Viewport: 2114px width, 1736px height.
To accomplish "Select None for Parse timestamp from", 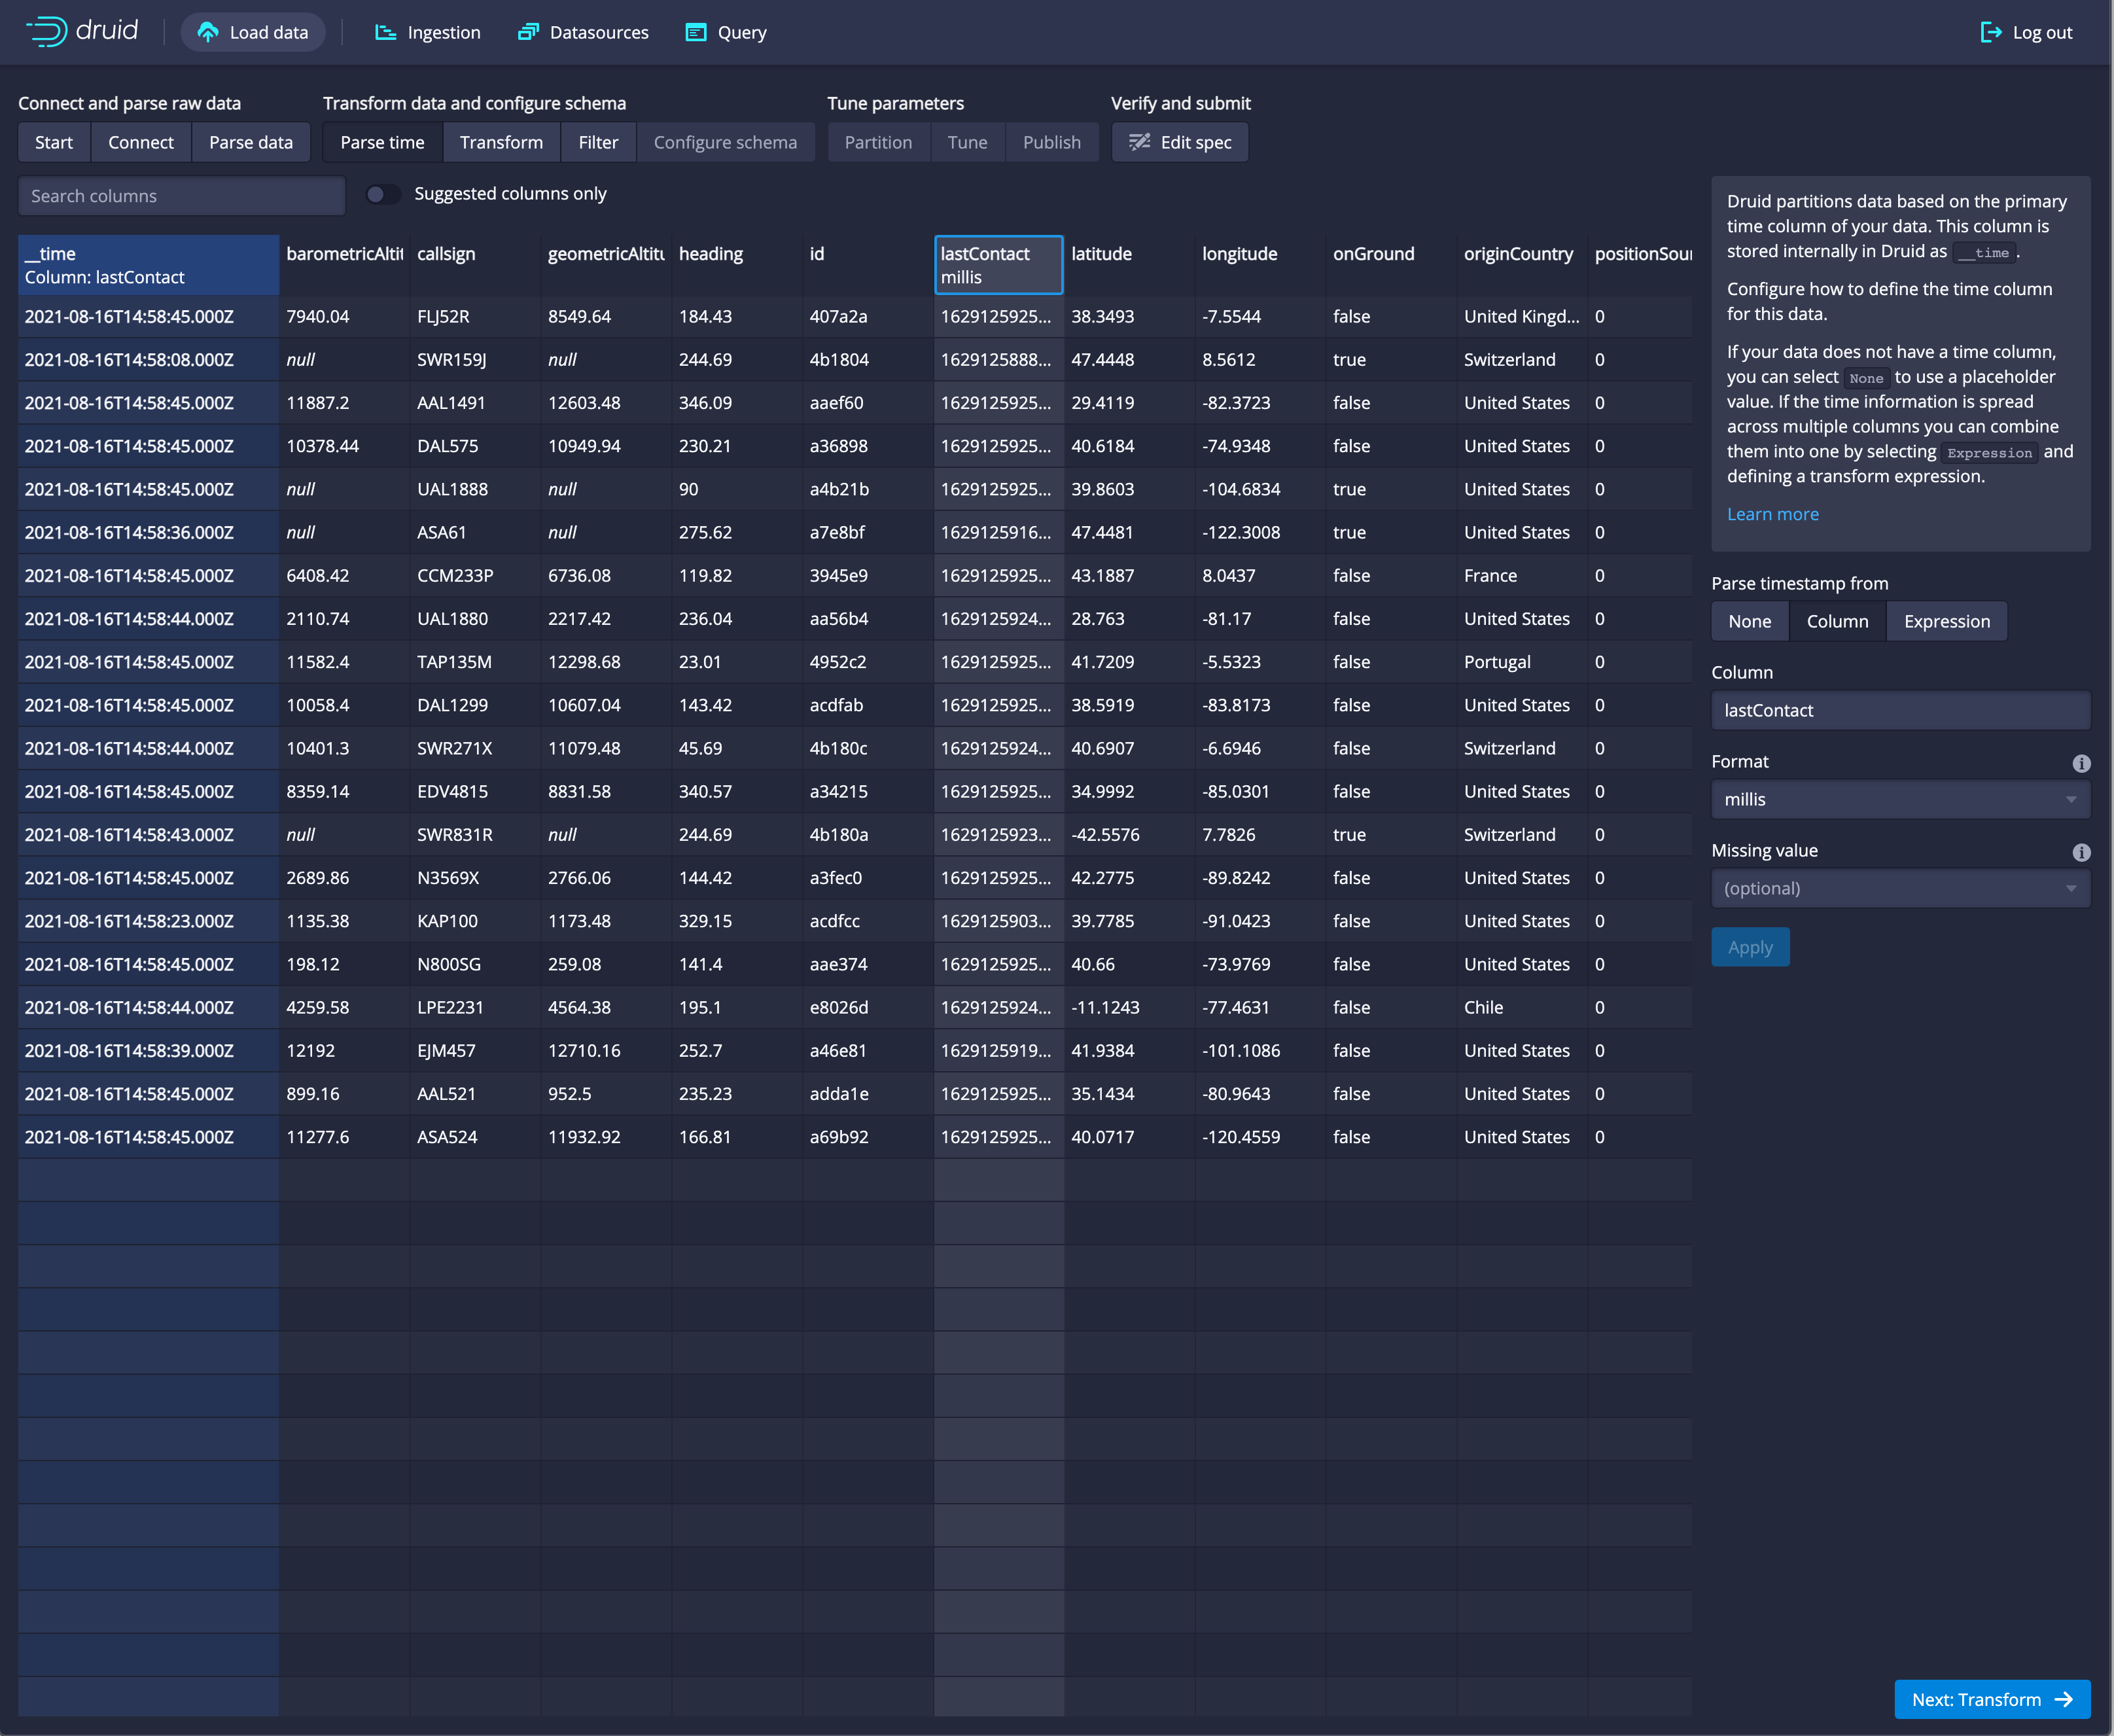I will tap(1750, 621).
